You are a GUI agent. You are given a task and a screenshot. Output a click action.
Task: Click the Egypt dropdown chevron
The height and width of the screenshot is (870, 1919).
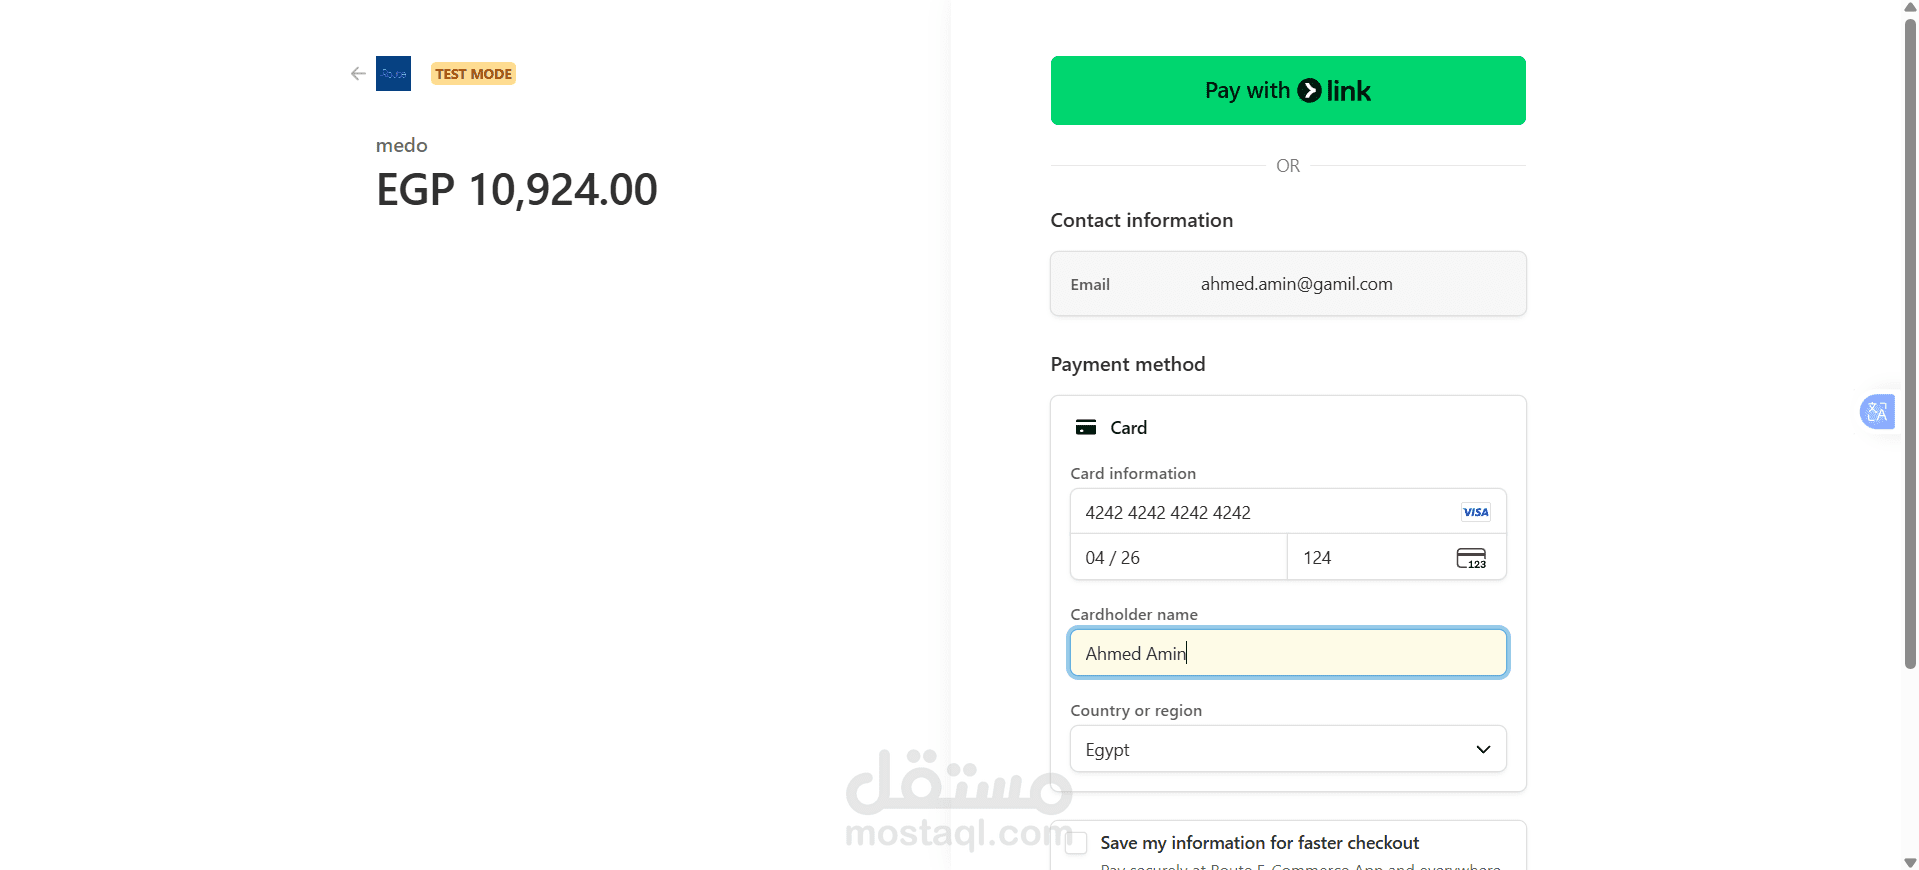[x=1483, y=749]
